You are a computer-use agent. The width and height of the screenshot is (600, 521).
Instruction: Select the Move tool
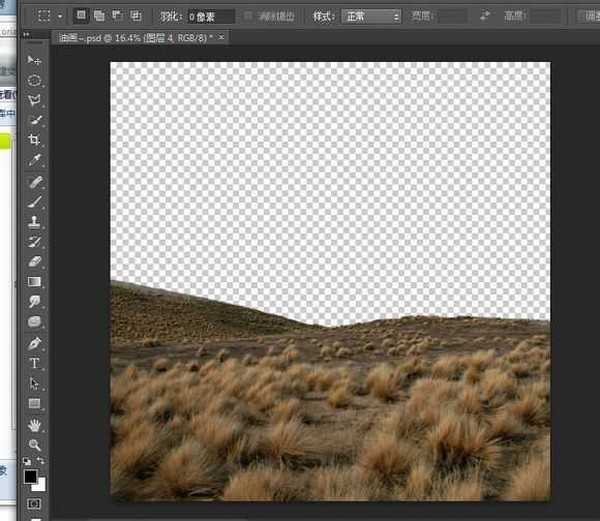(x=34, y=59)
